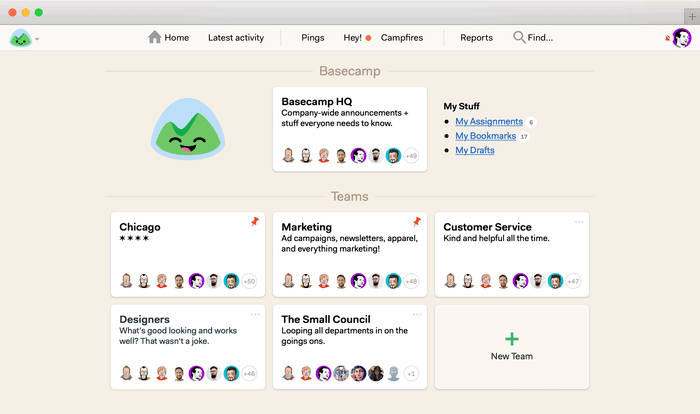This screenshot has height=414, width=700.
Task: Toggle the red pin on Marketing card
Action: click(x=417, y=222)
